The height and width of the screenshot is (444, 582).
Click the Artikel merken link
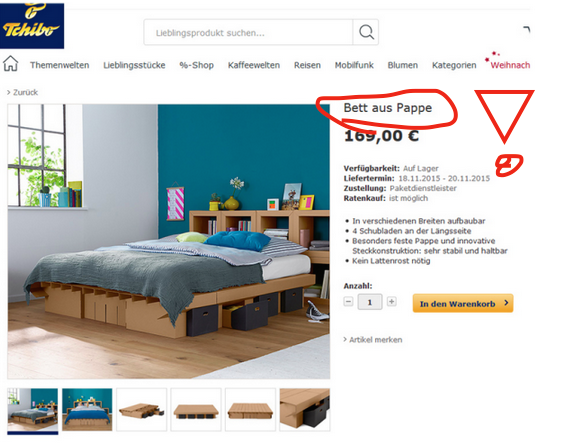pyautogui.click(x=373, y=340)
